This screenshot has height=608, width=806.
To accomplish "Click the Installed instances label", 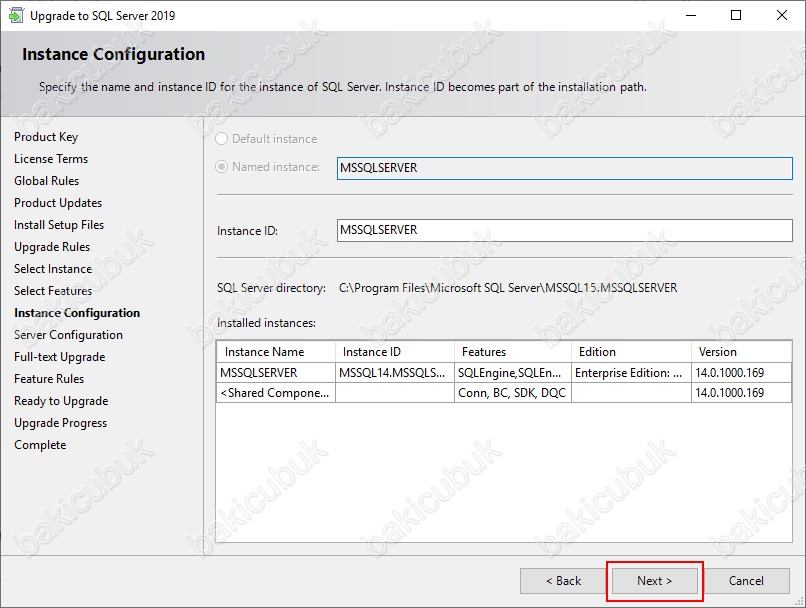I will 266,323.
